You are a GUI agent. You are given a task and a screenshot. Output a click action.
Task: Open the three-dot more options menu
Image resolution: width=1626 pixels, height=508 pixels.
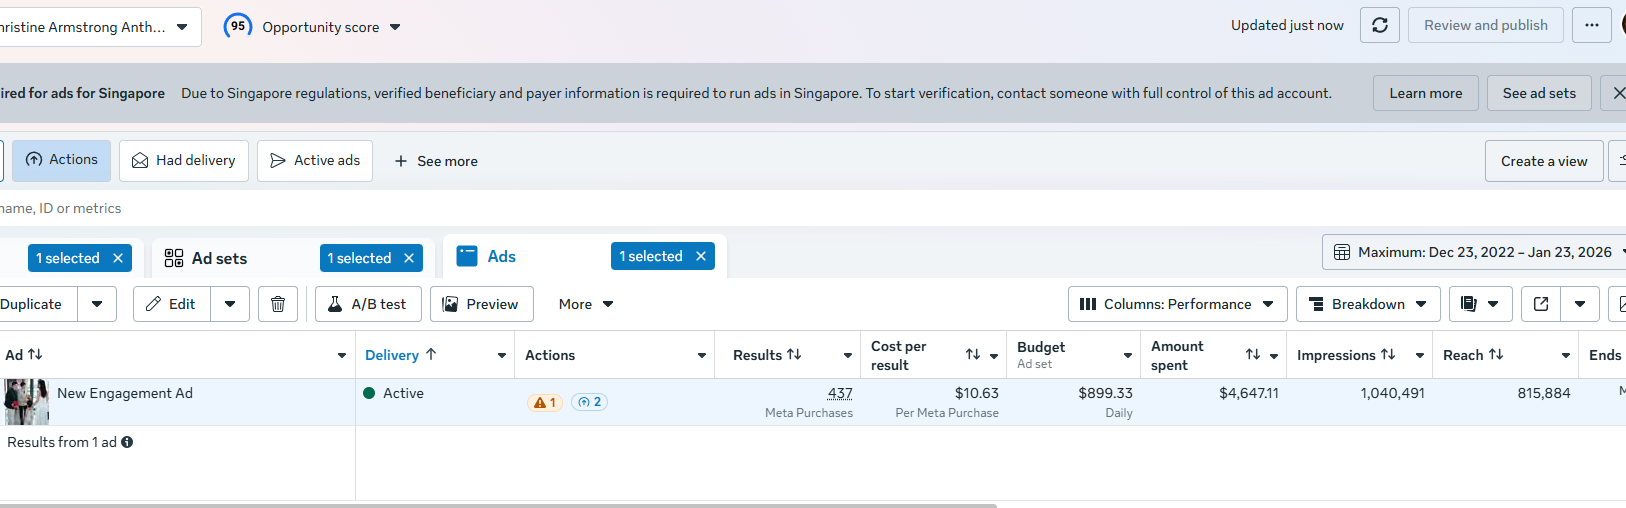tap(1591, 26)
